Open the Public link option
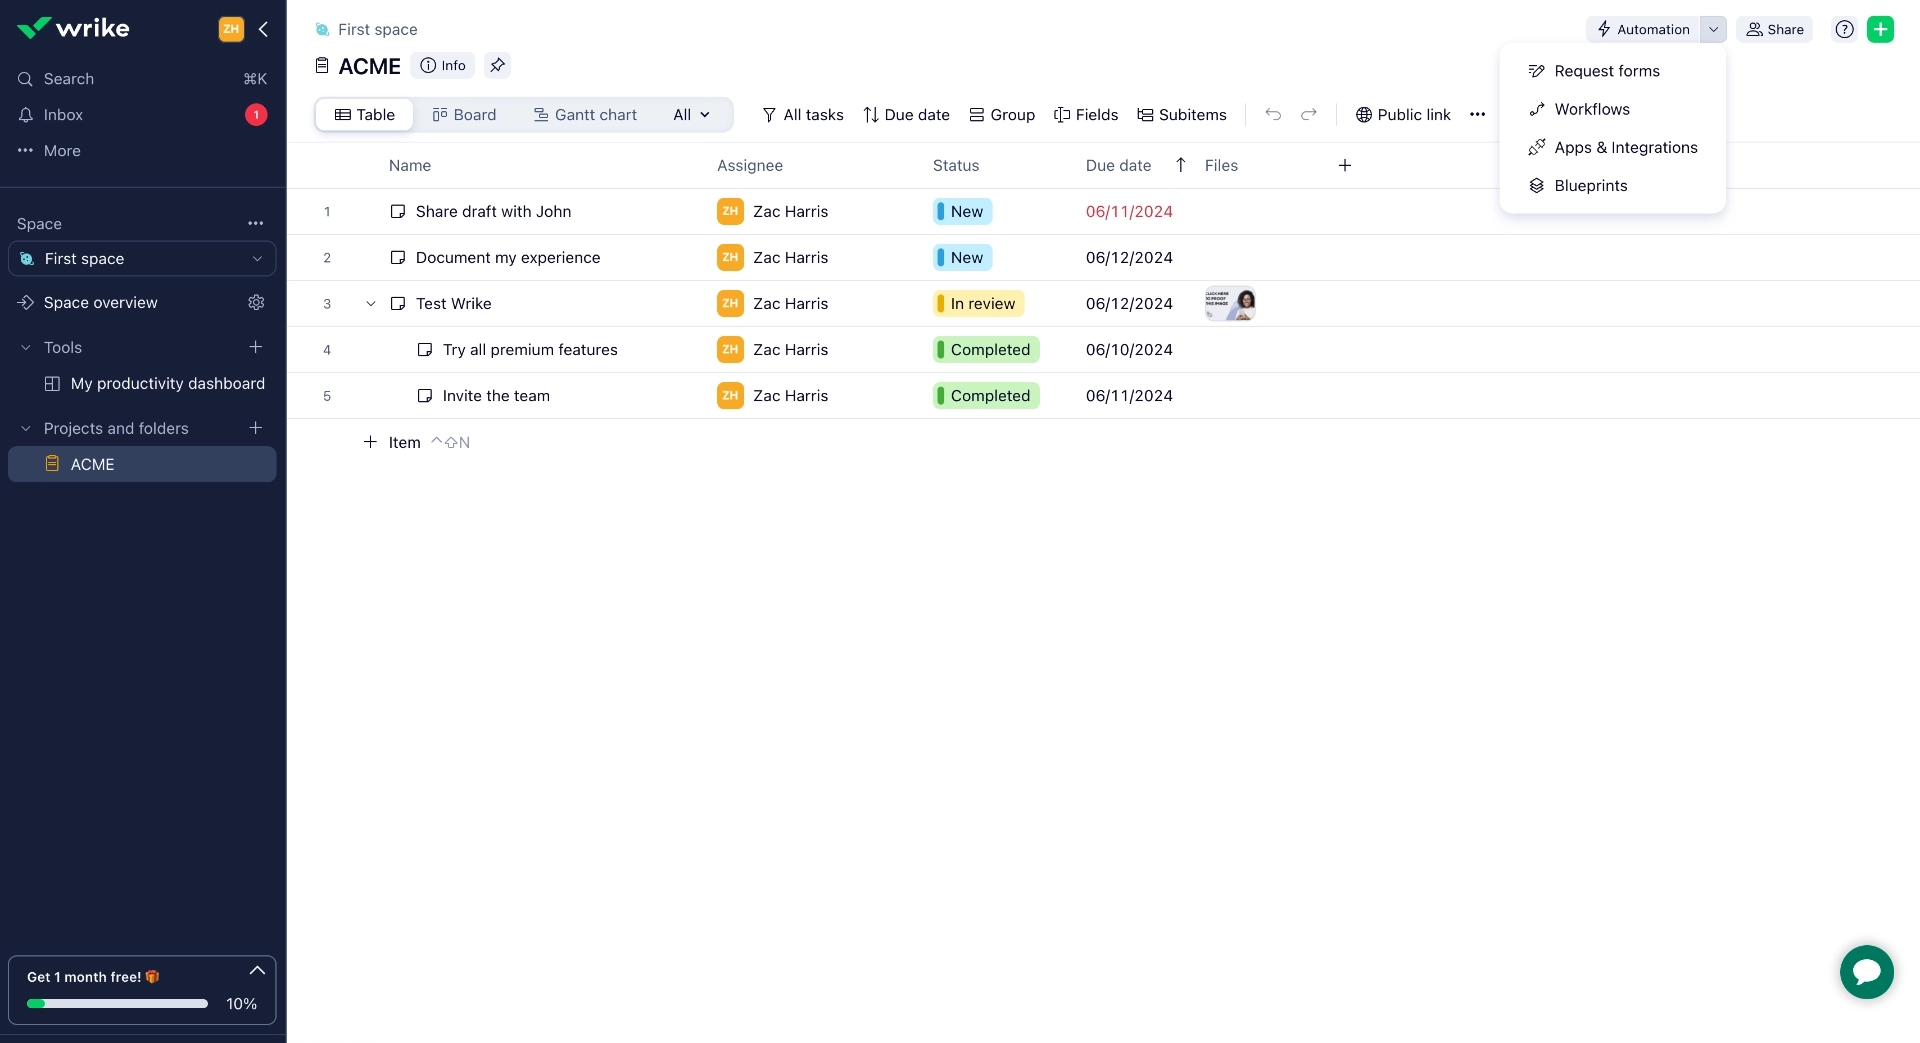1920x1043 pixels. 1403,115
